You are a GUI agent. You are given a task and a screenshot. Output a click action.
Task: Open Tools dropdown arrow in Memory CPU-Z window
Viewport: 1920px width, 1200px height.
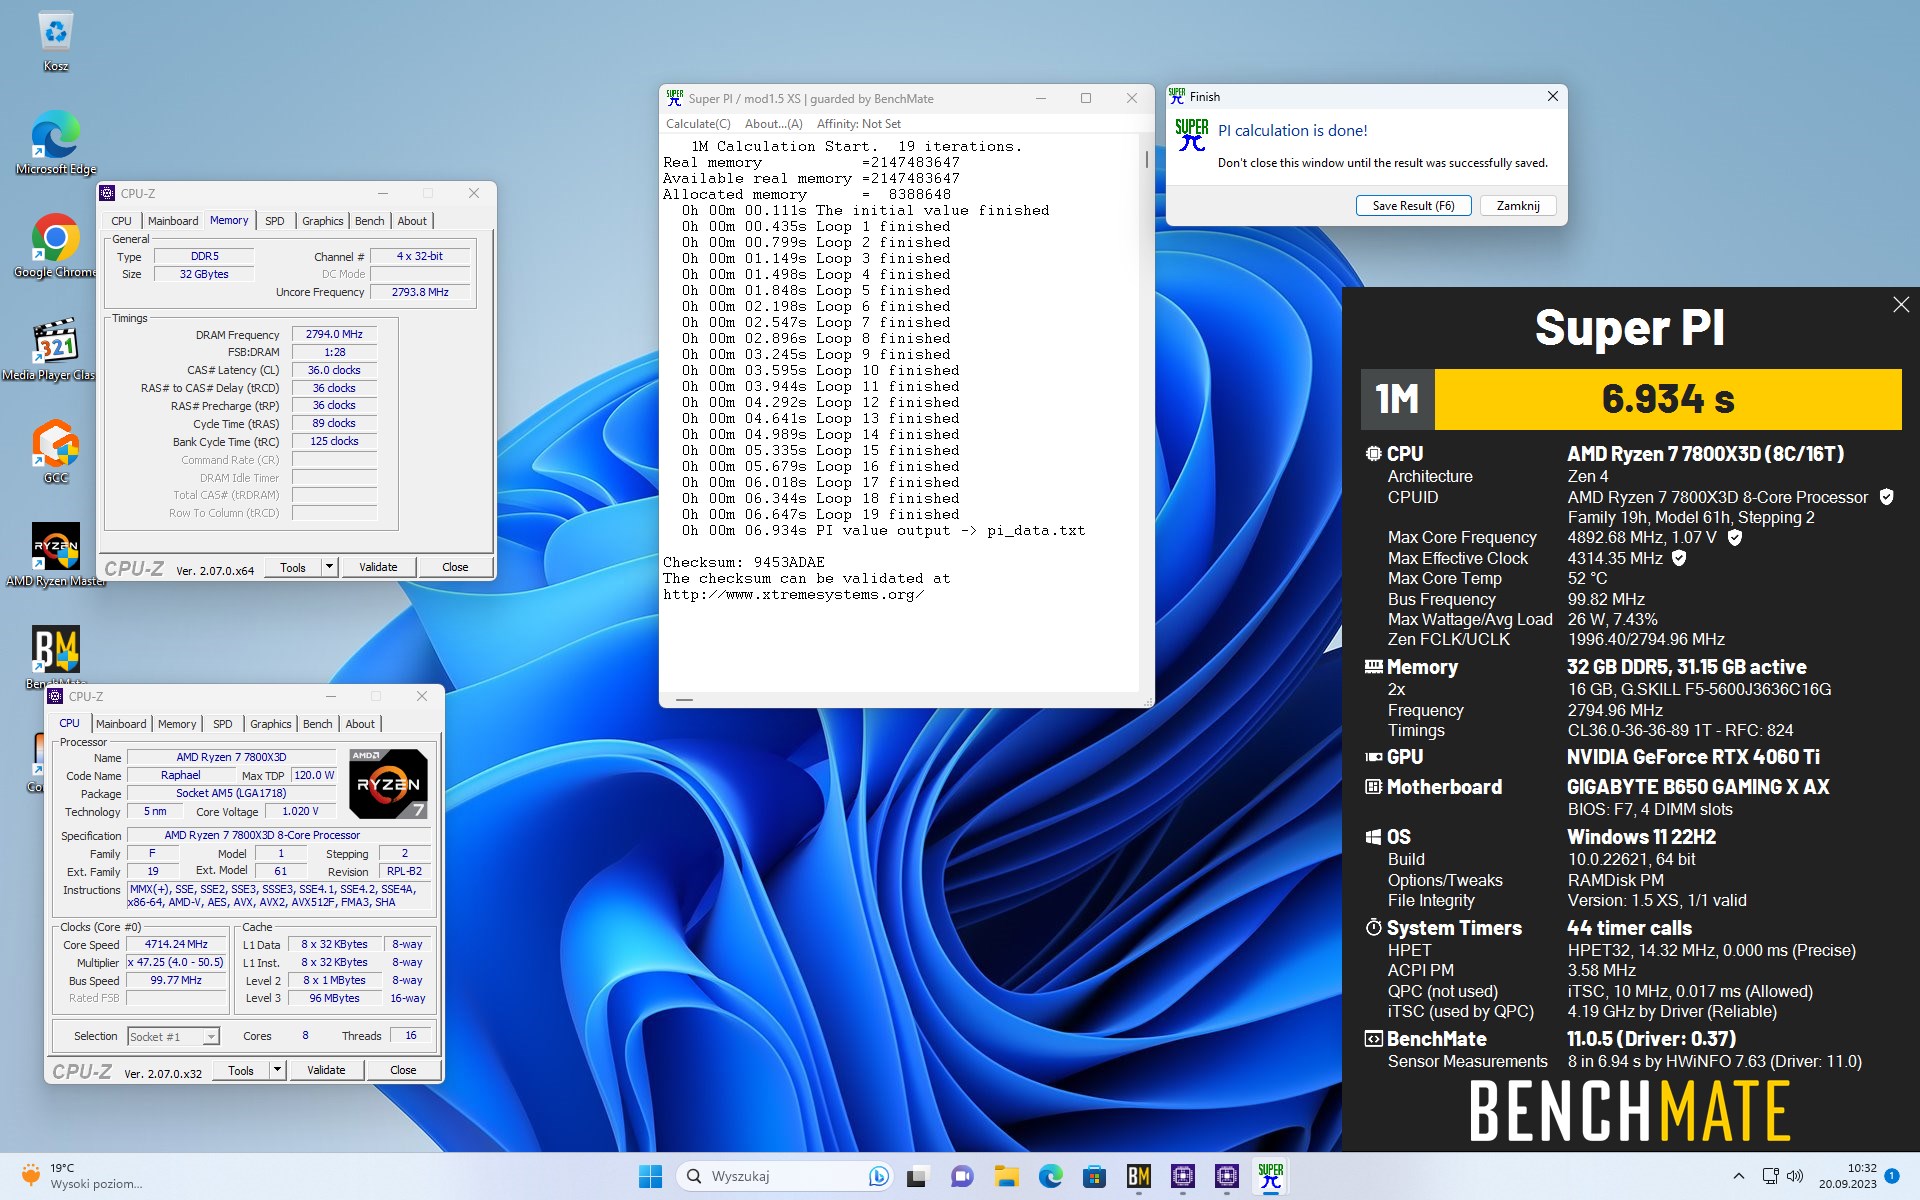[328, 567]
